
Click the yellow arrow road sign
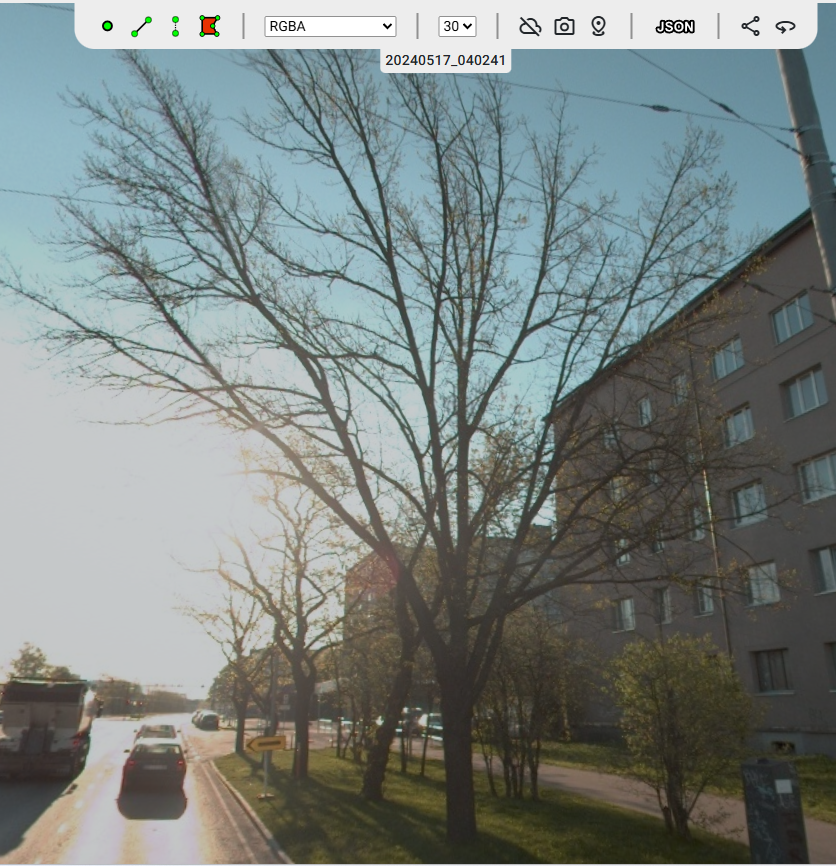(266, 743)
